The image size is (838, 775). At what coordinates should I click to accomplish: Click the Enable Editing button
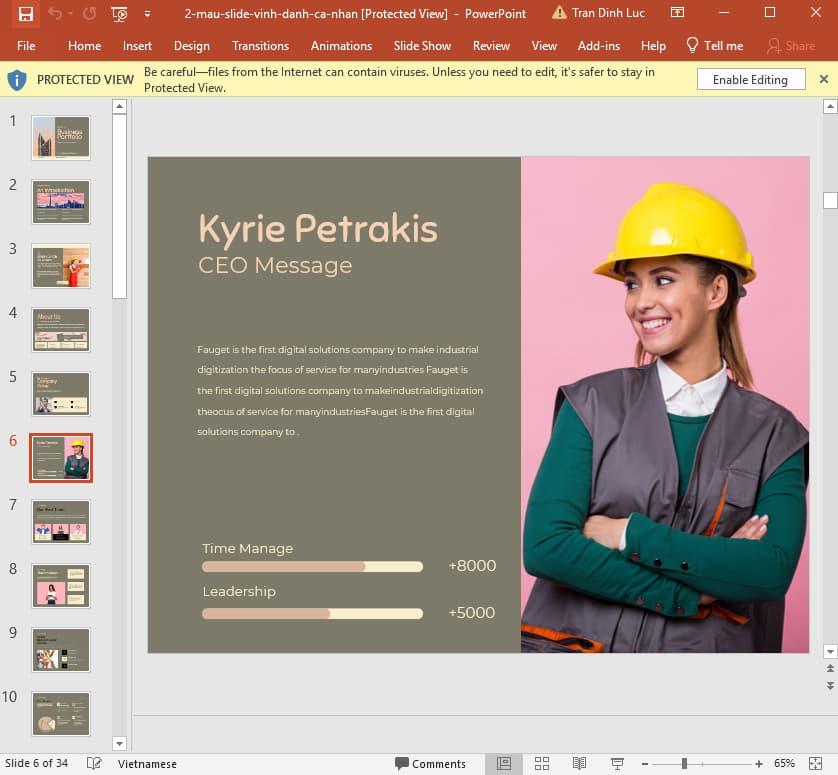tap(750, 80)
